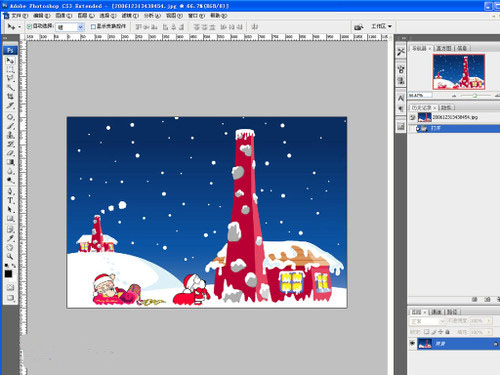Select the Pen tool
This screenshot has height=375, width=500.
coord(10,191)
